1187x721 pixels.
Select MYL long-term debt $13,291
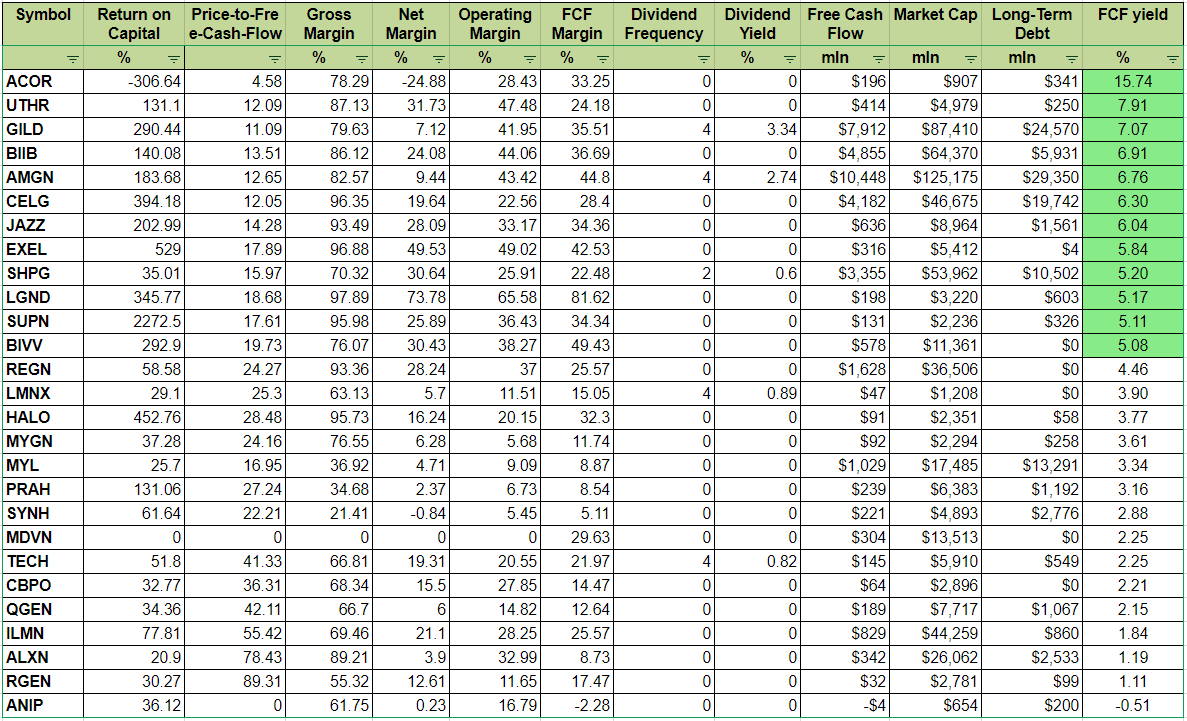pyautogui.click(x=1031, y=466)
